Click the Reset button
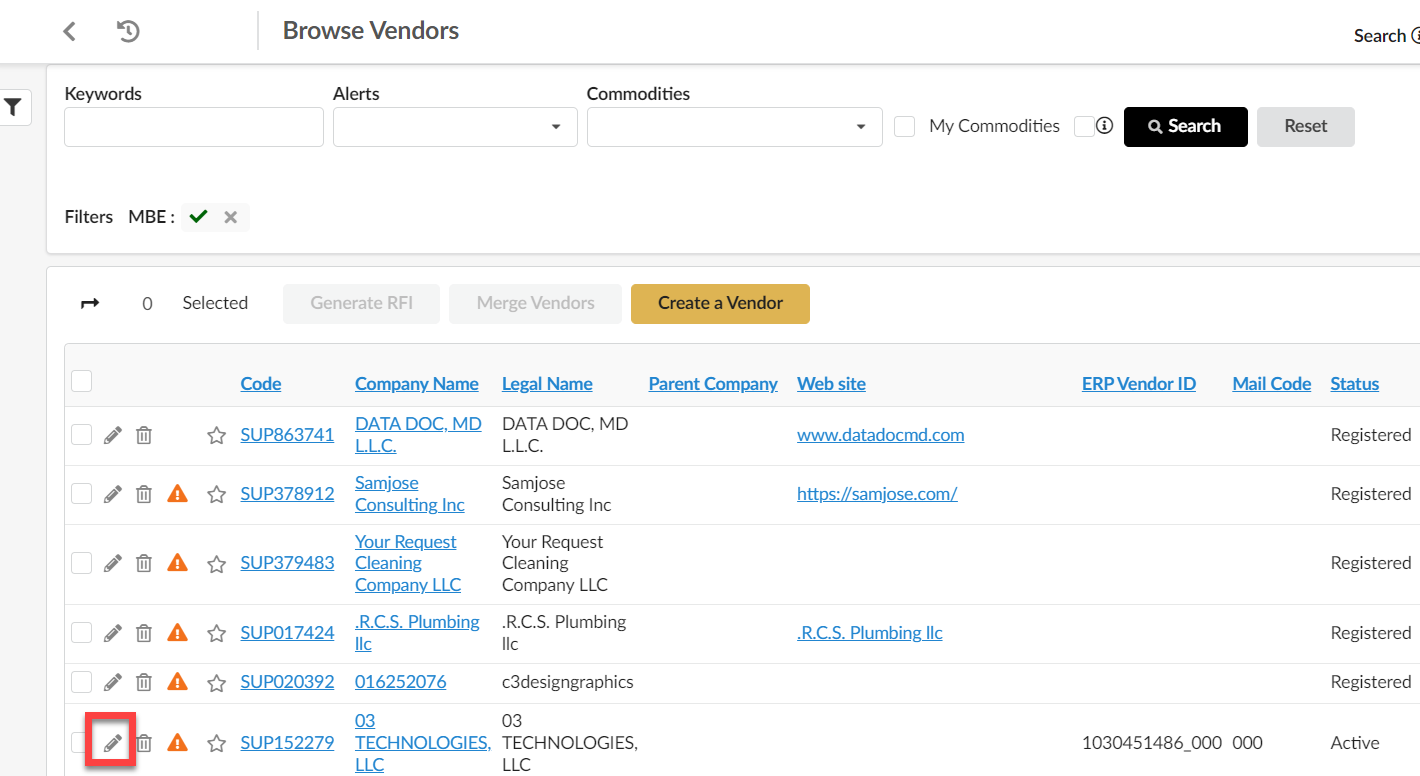The height and width of the screenshot is (776, 1420). click(x=1306, y=127)
